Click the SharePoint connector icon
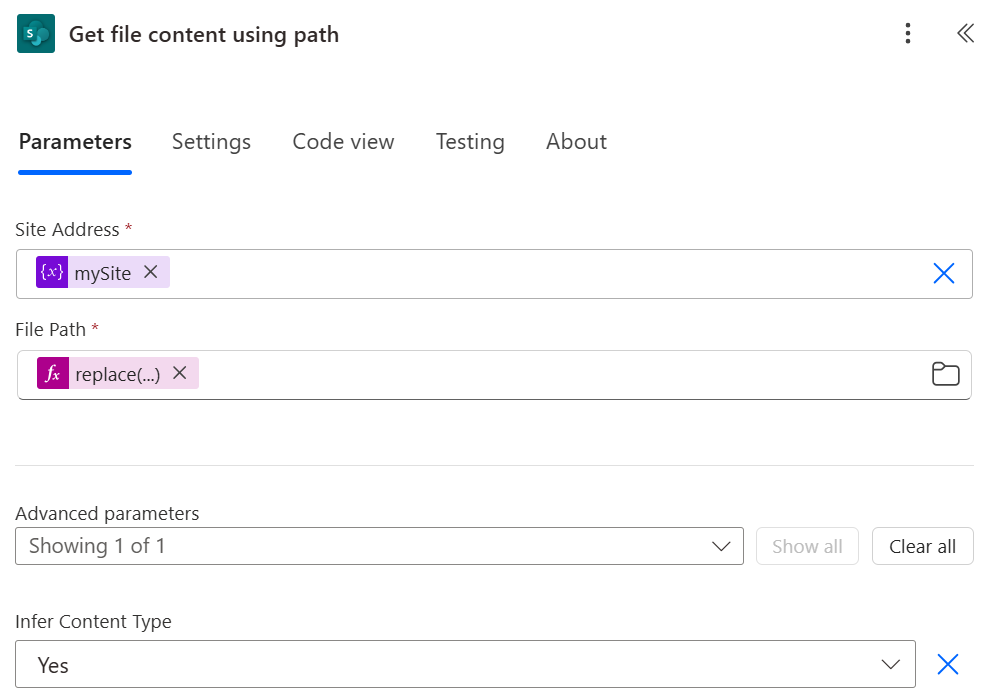Image resolution: width=994 pixels, height=698 pixels. tap(36, 34)
